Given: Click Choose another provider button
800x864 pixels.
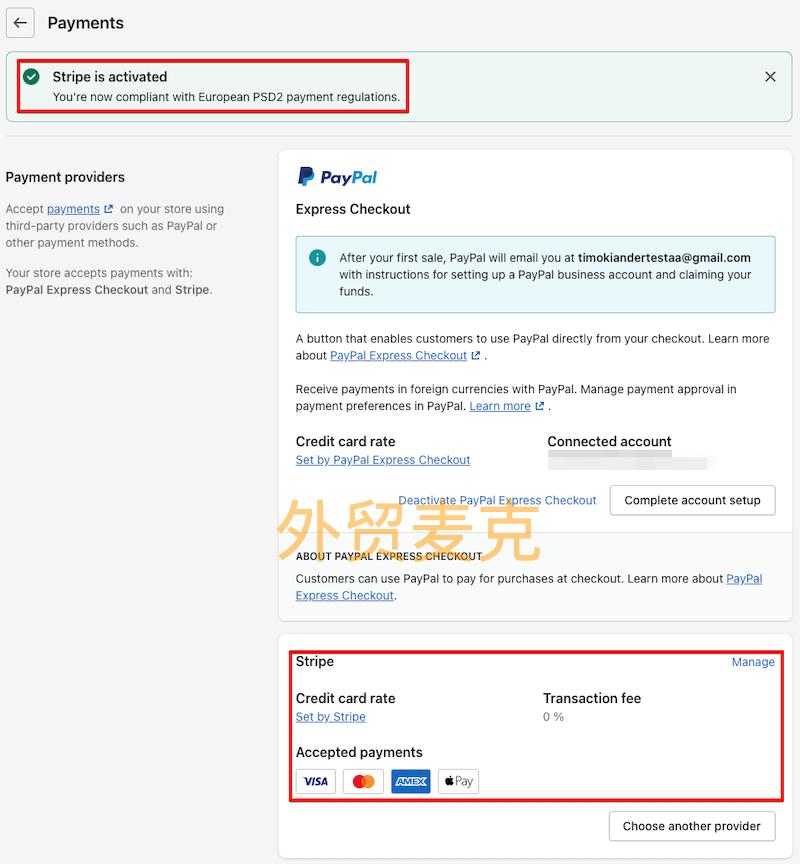Looking at the screenshot, I should (692, 826).
